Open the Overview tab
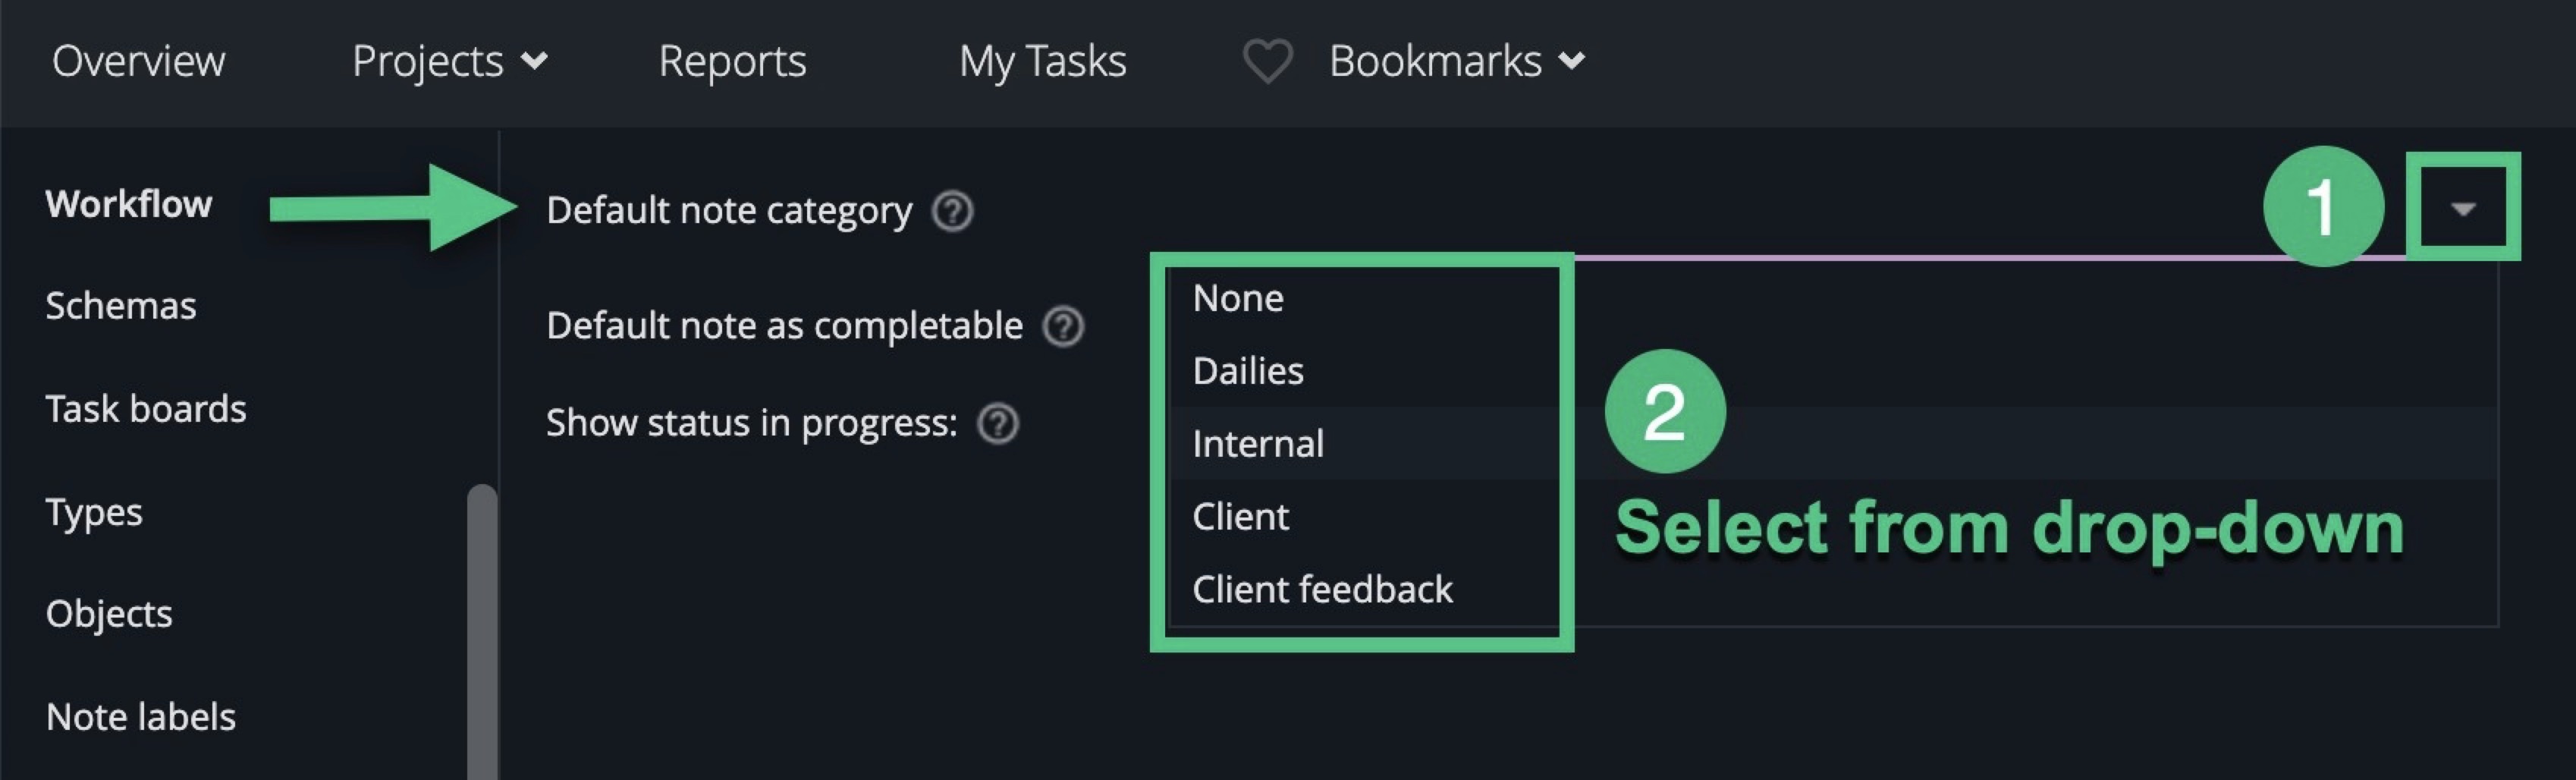 pos(139,61)
